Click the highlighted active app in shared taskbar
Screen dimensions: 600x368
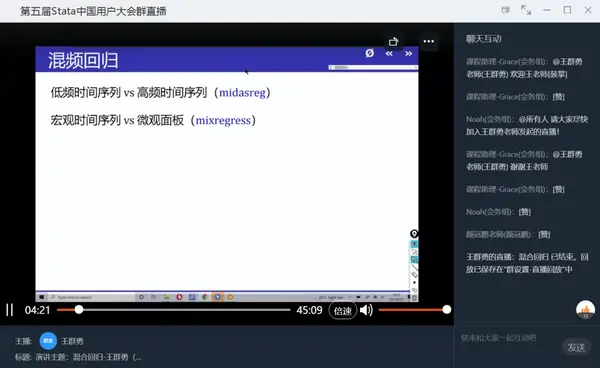(x=217, y=297)
